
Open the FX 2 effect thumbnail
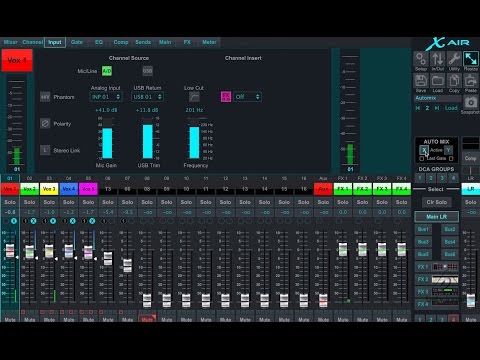pyautogui.click(x=445, y=279)
